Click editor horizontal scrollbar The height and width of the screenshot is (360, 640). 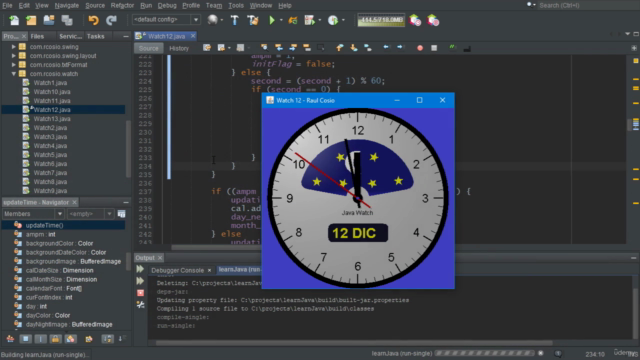[216, 247]
